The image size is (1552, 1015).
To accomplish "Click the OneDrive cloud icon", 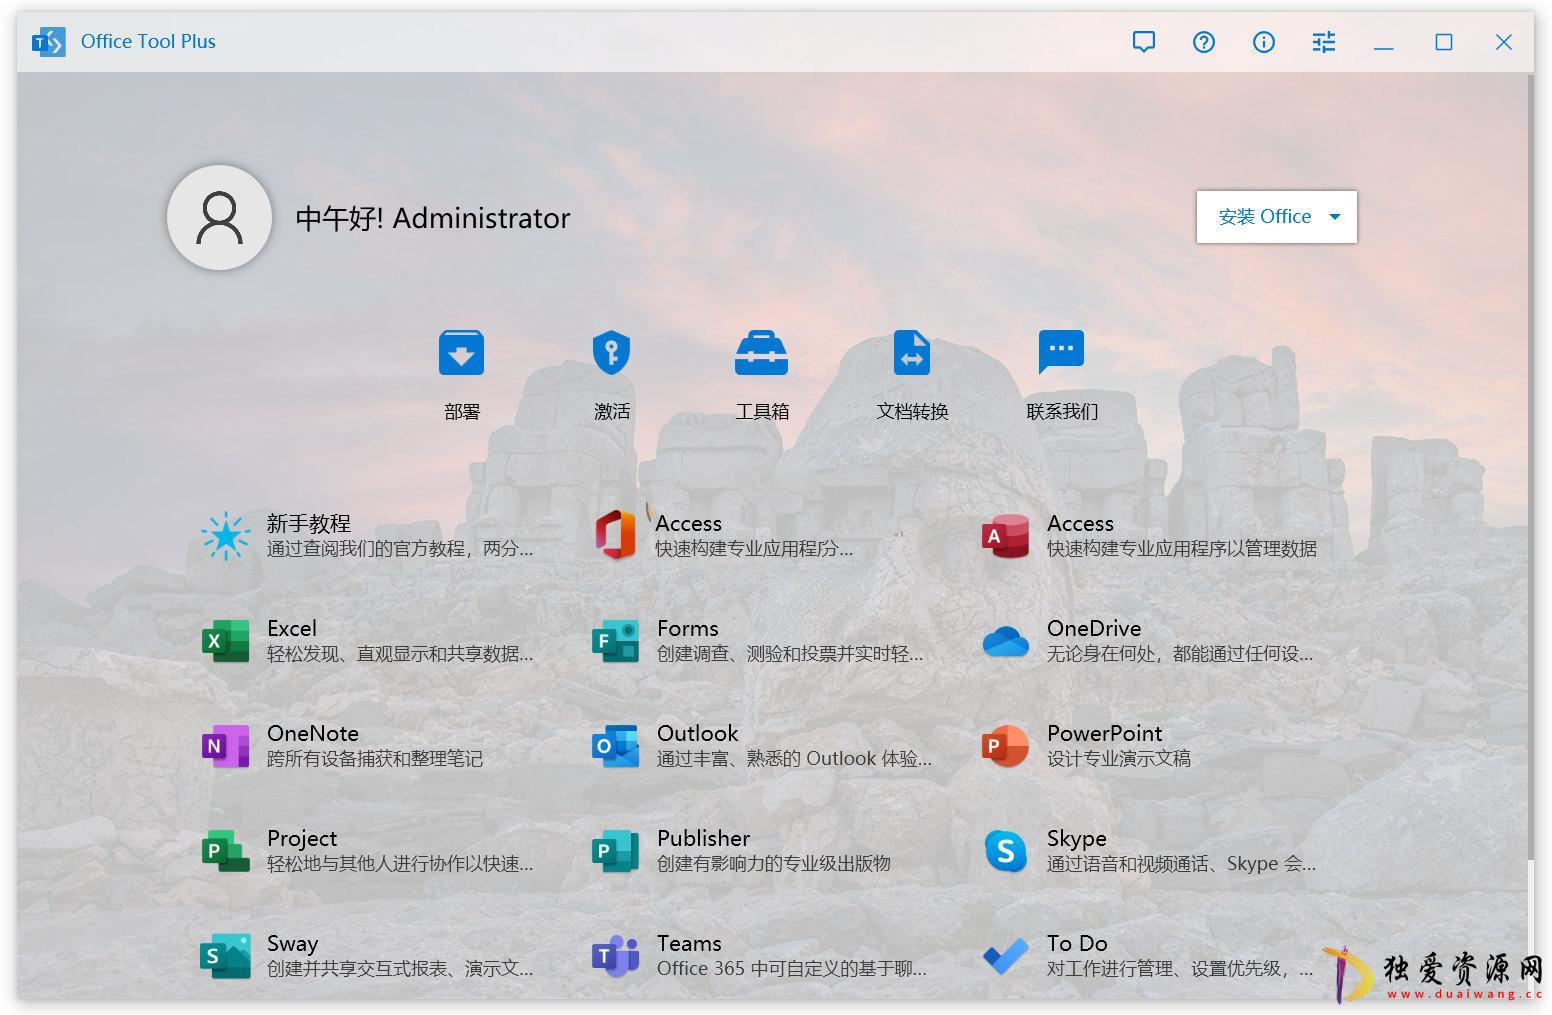I will pos(1006,641).
